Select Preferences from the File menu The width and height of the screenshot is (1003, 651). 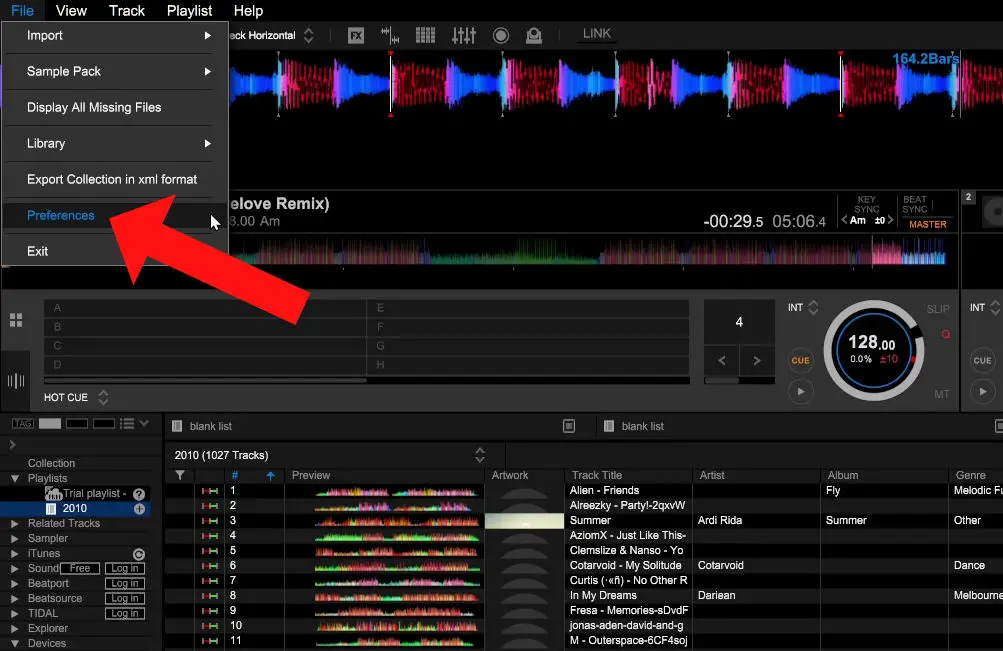point(60,214)
